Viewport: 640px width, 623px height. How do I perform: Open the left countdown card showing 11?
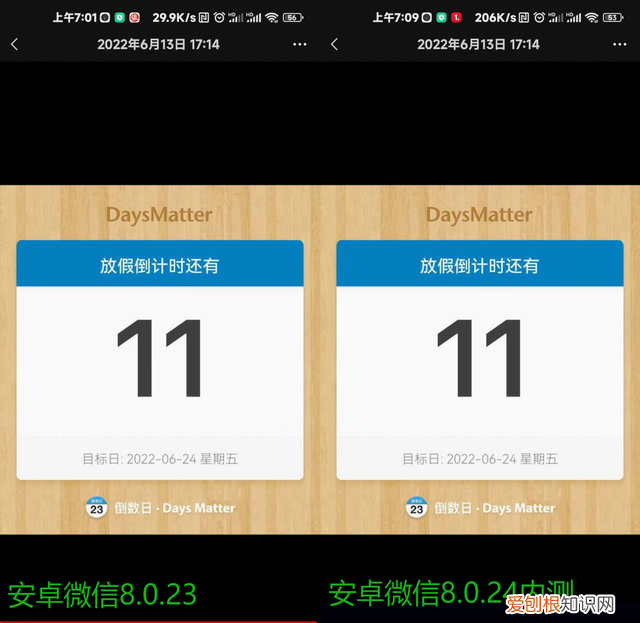(160, 360)
